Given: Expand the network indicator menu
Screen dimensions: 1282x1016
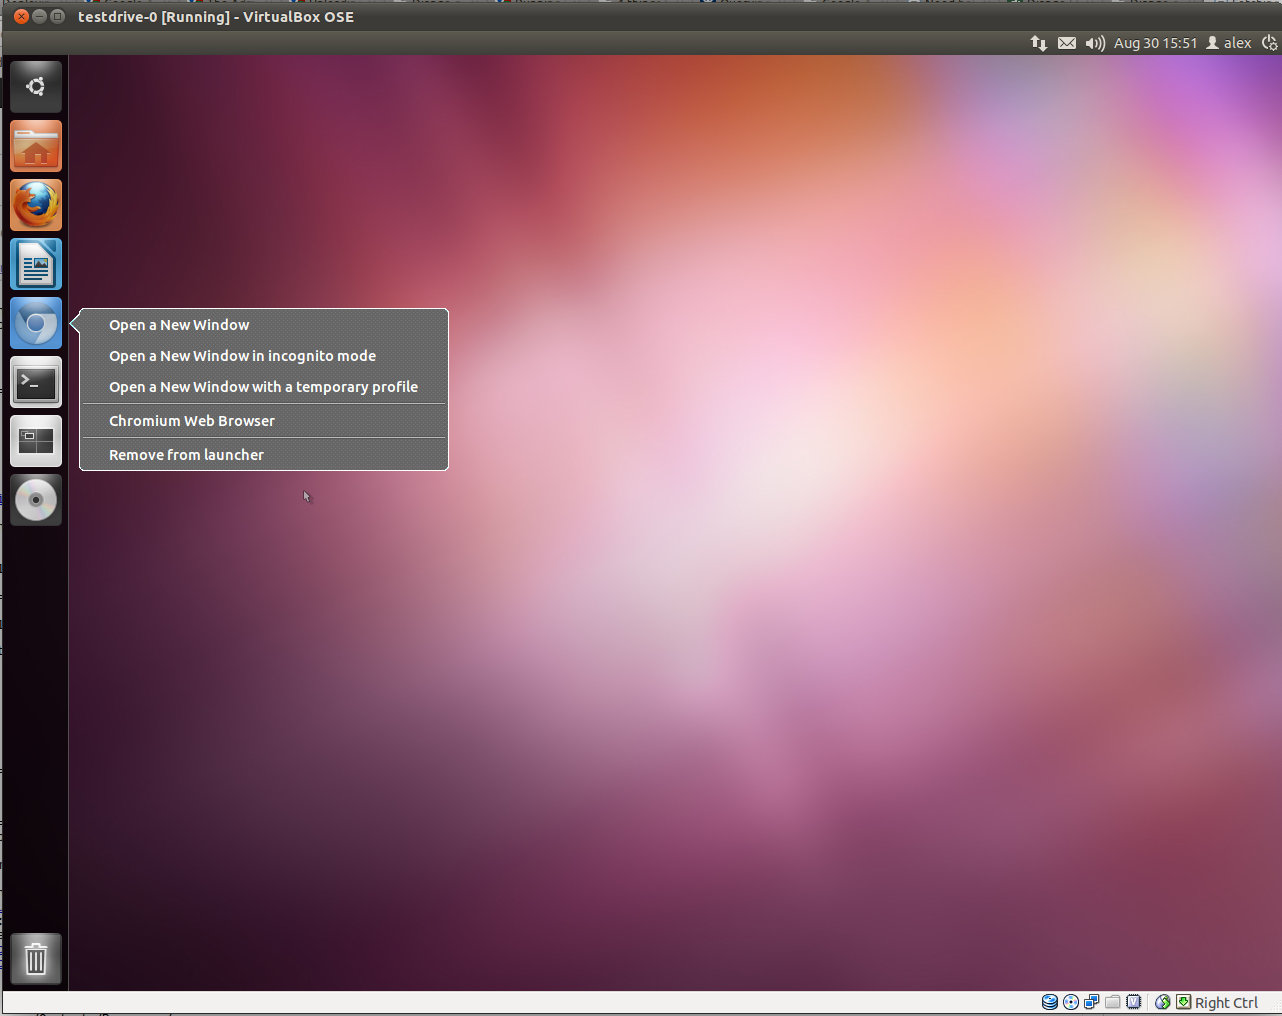Looking at the screenshot, I should (x=1039, y=43).
